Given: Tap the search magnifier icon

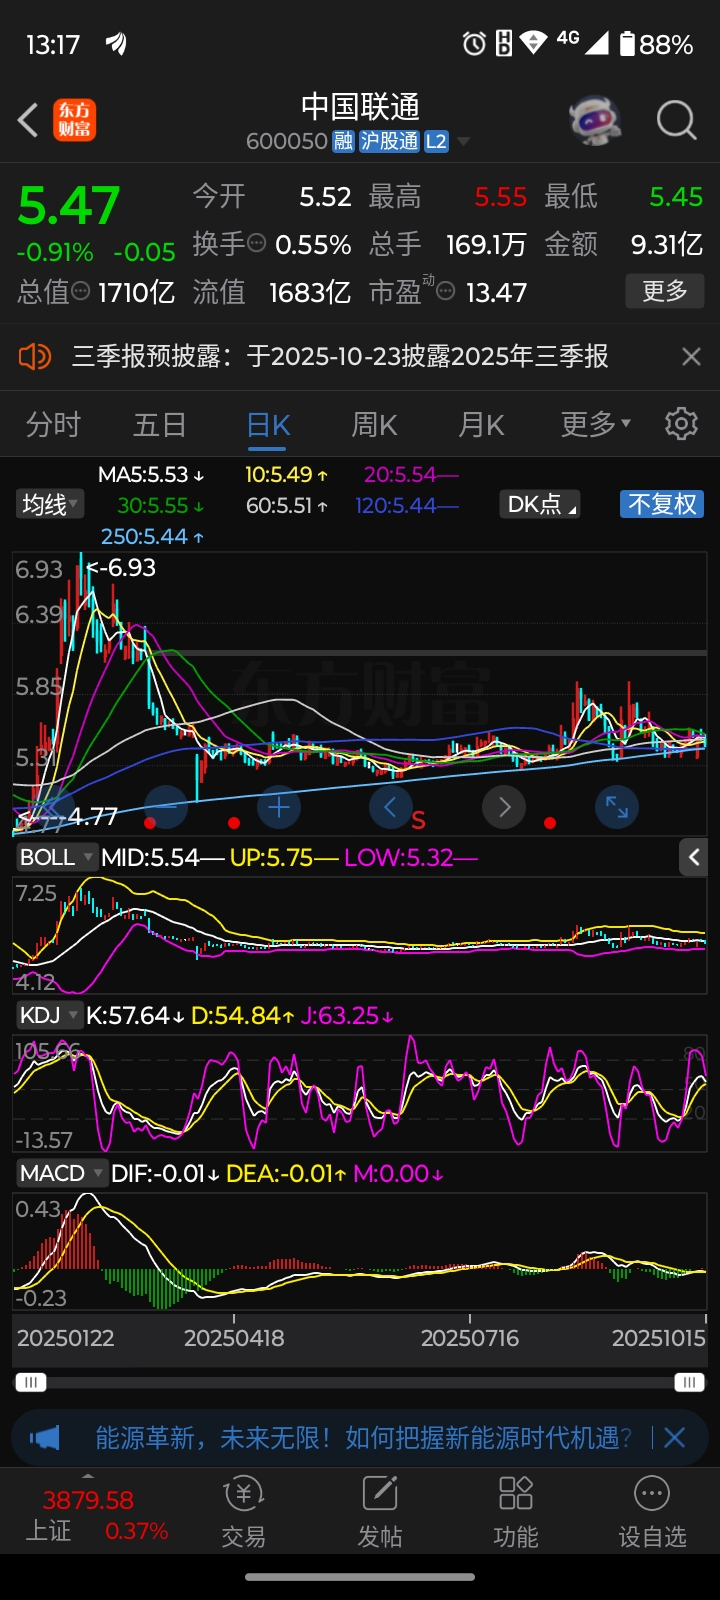Looking at the screenshot, I should pos(676,121).
